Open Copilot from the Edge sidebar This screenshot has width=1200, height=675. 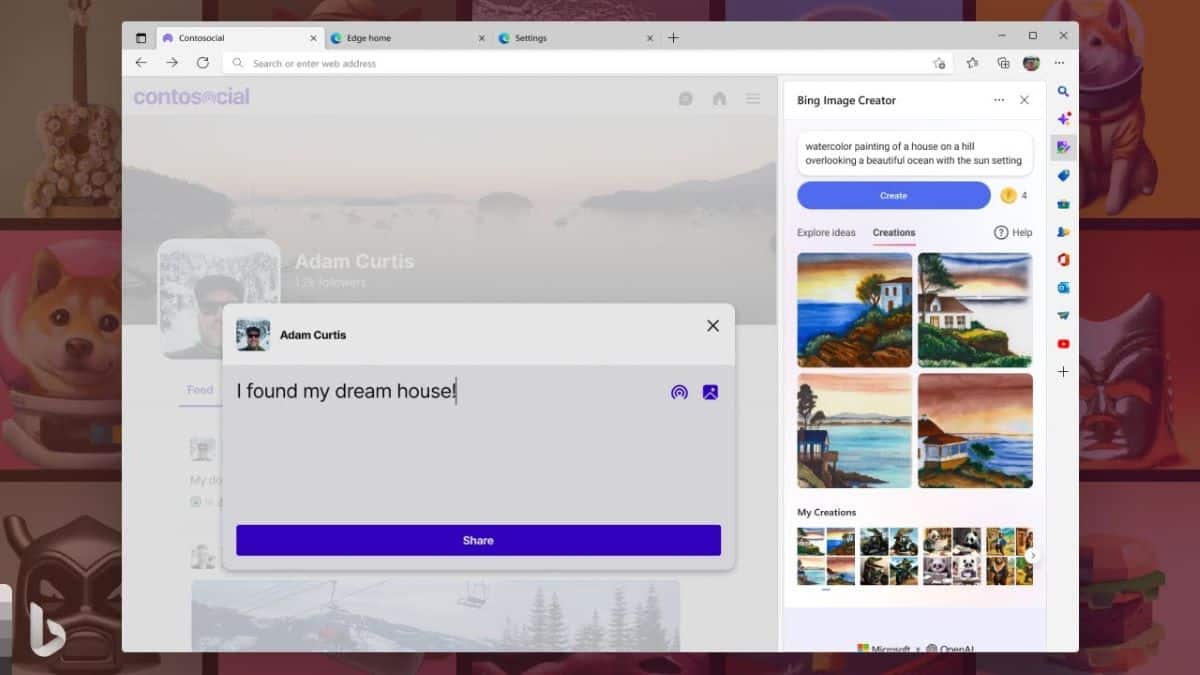click(1063, 118)
